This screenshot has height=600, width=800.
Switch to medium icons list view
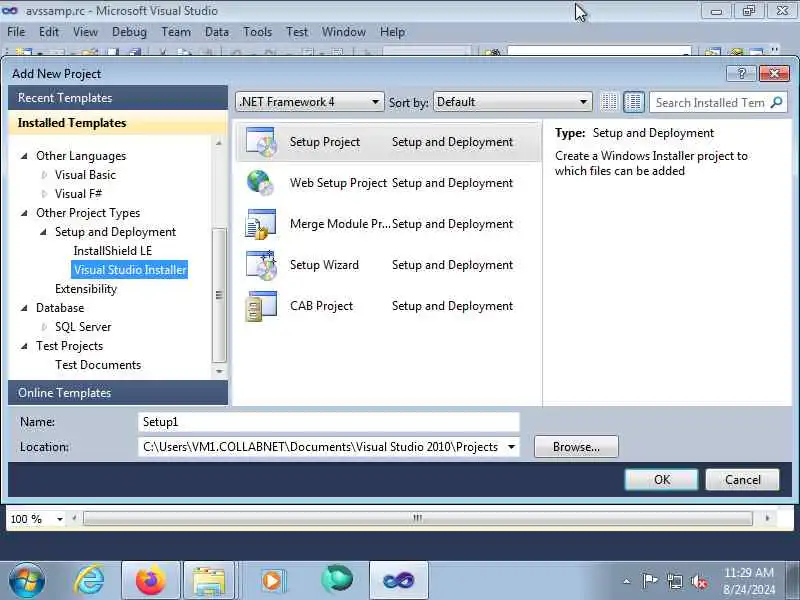pyautogui.click(x=634, y=102)
